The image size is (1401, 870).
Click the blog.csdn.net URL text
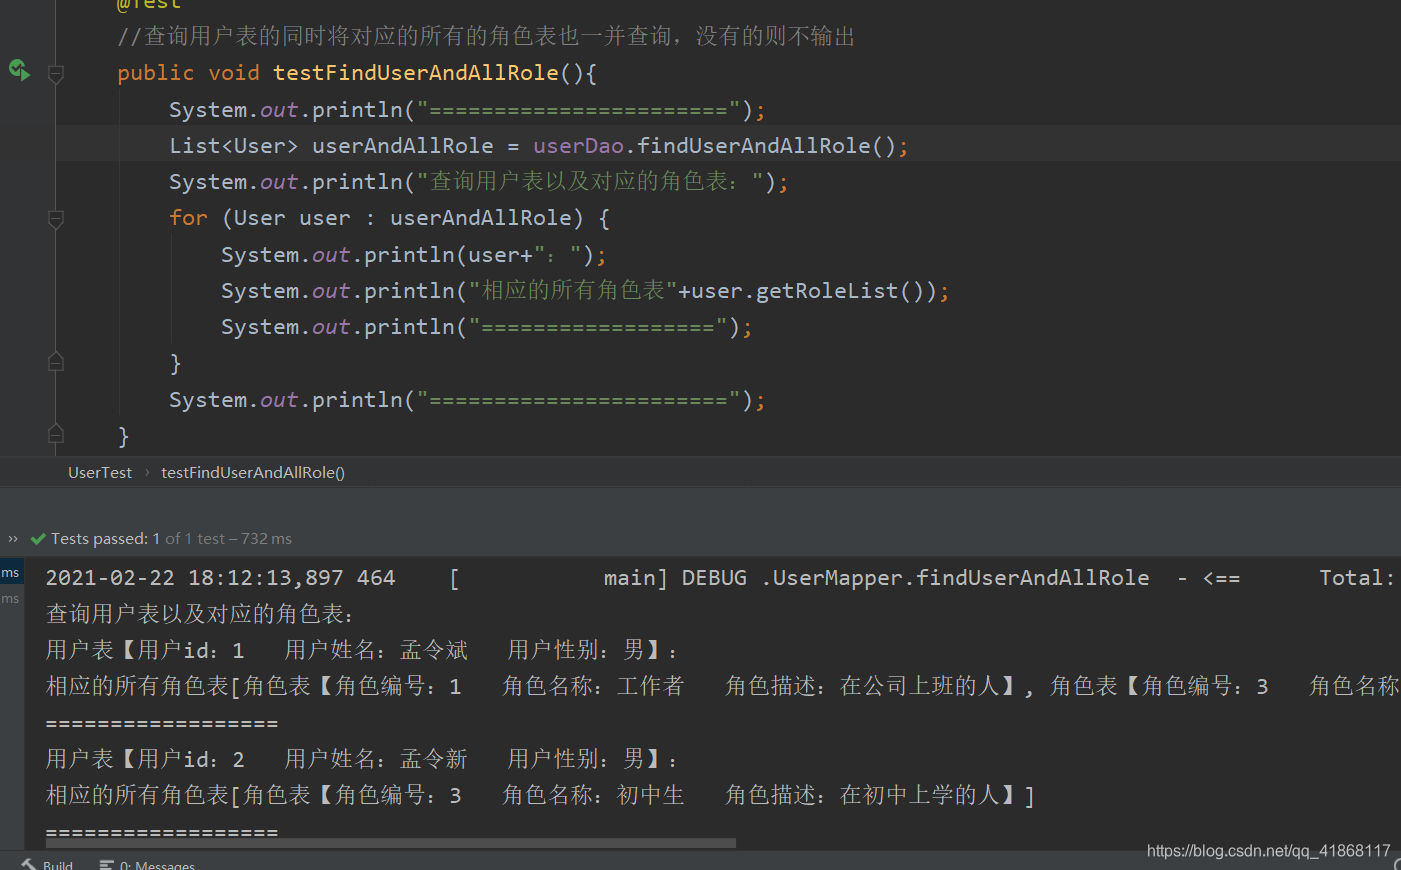pos(1268,851)
